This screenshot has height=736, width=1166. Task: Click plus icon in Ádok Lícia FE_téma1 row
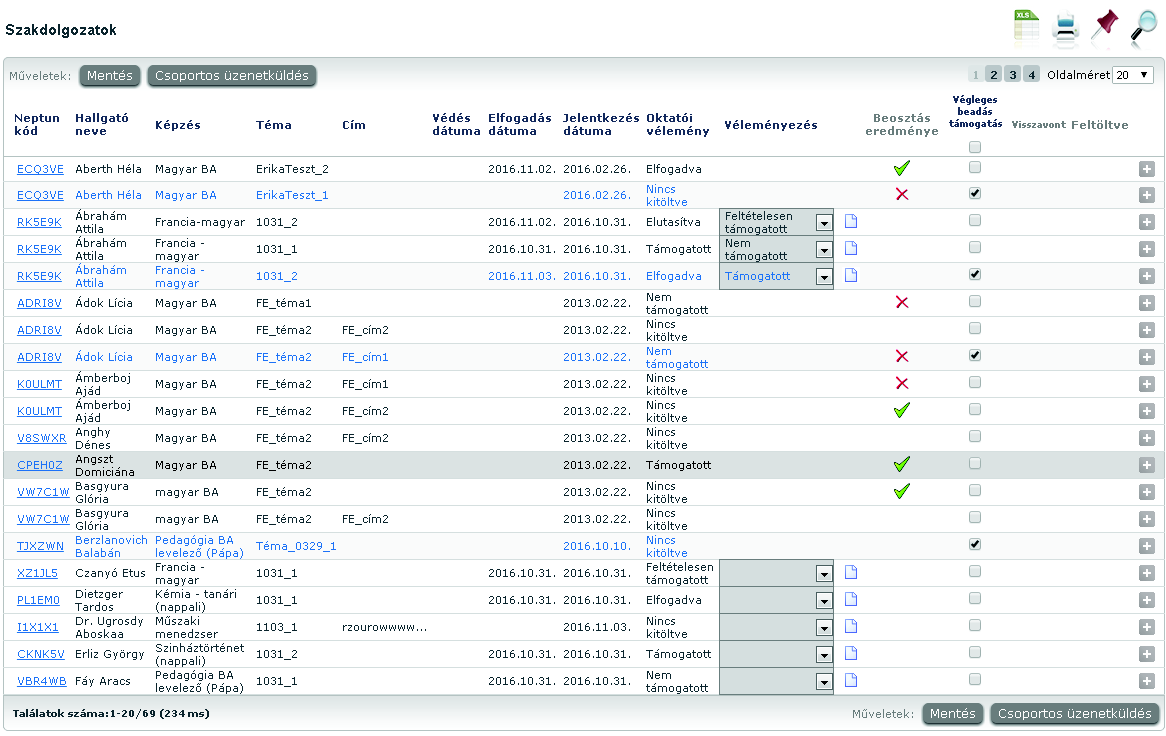pos(1147,303)
